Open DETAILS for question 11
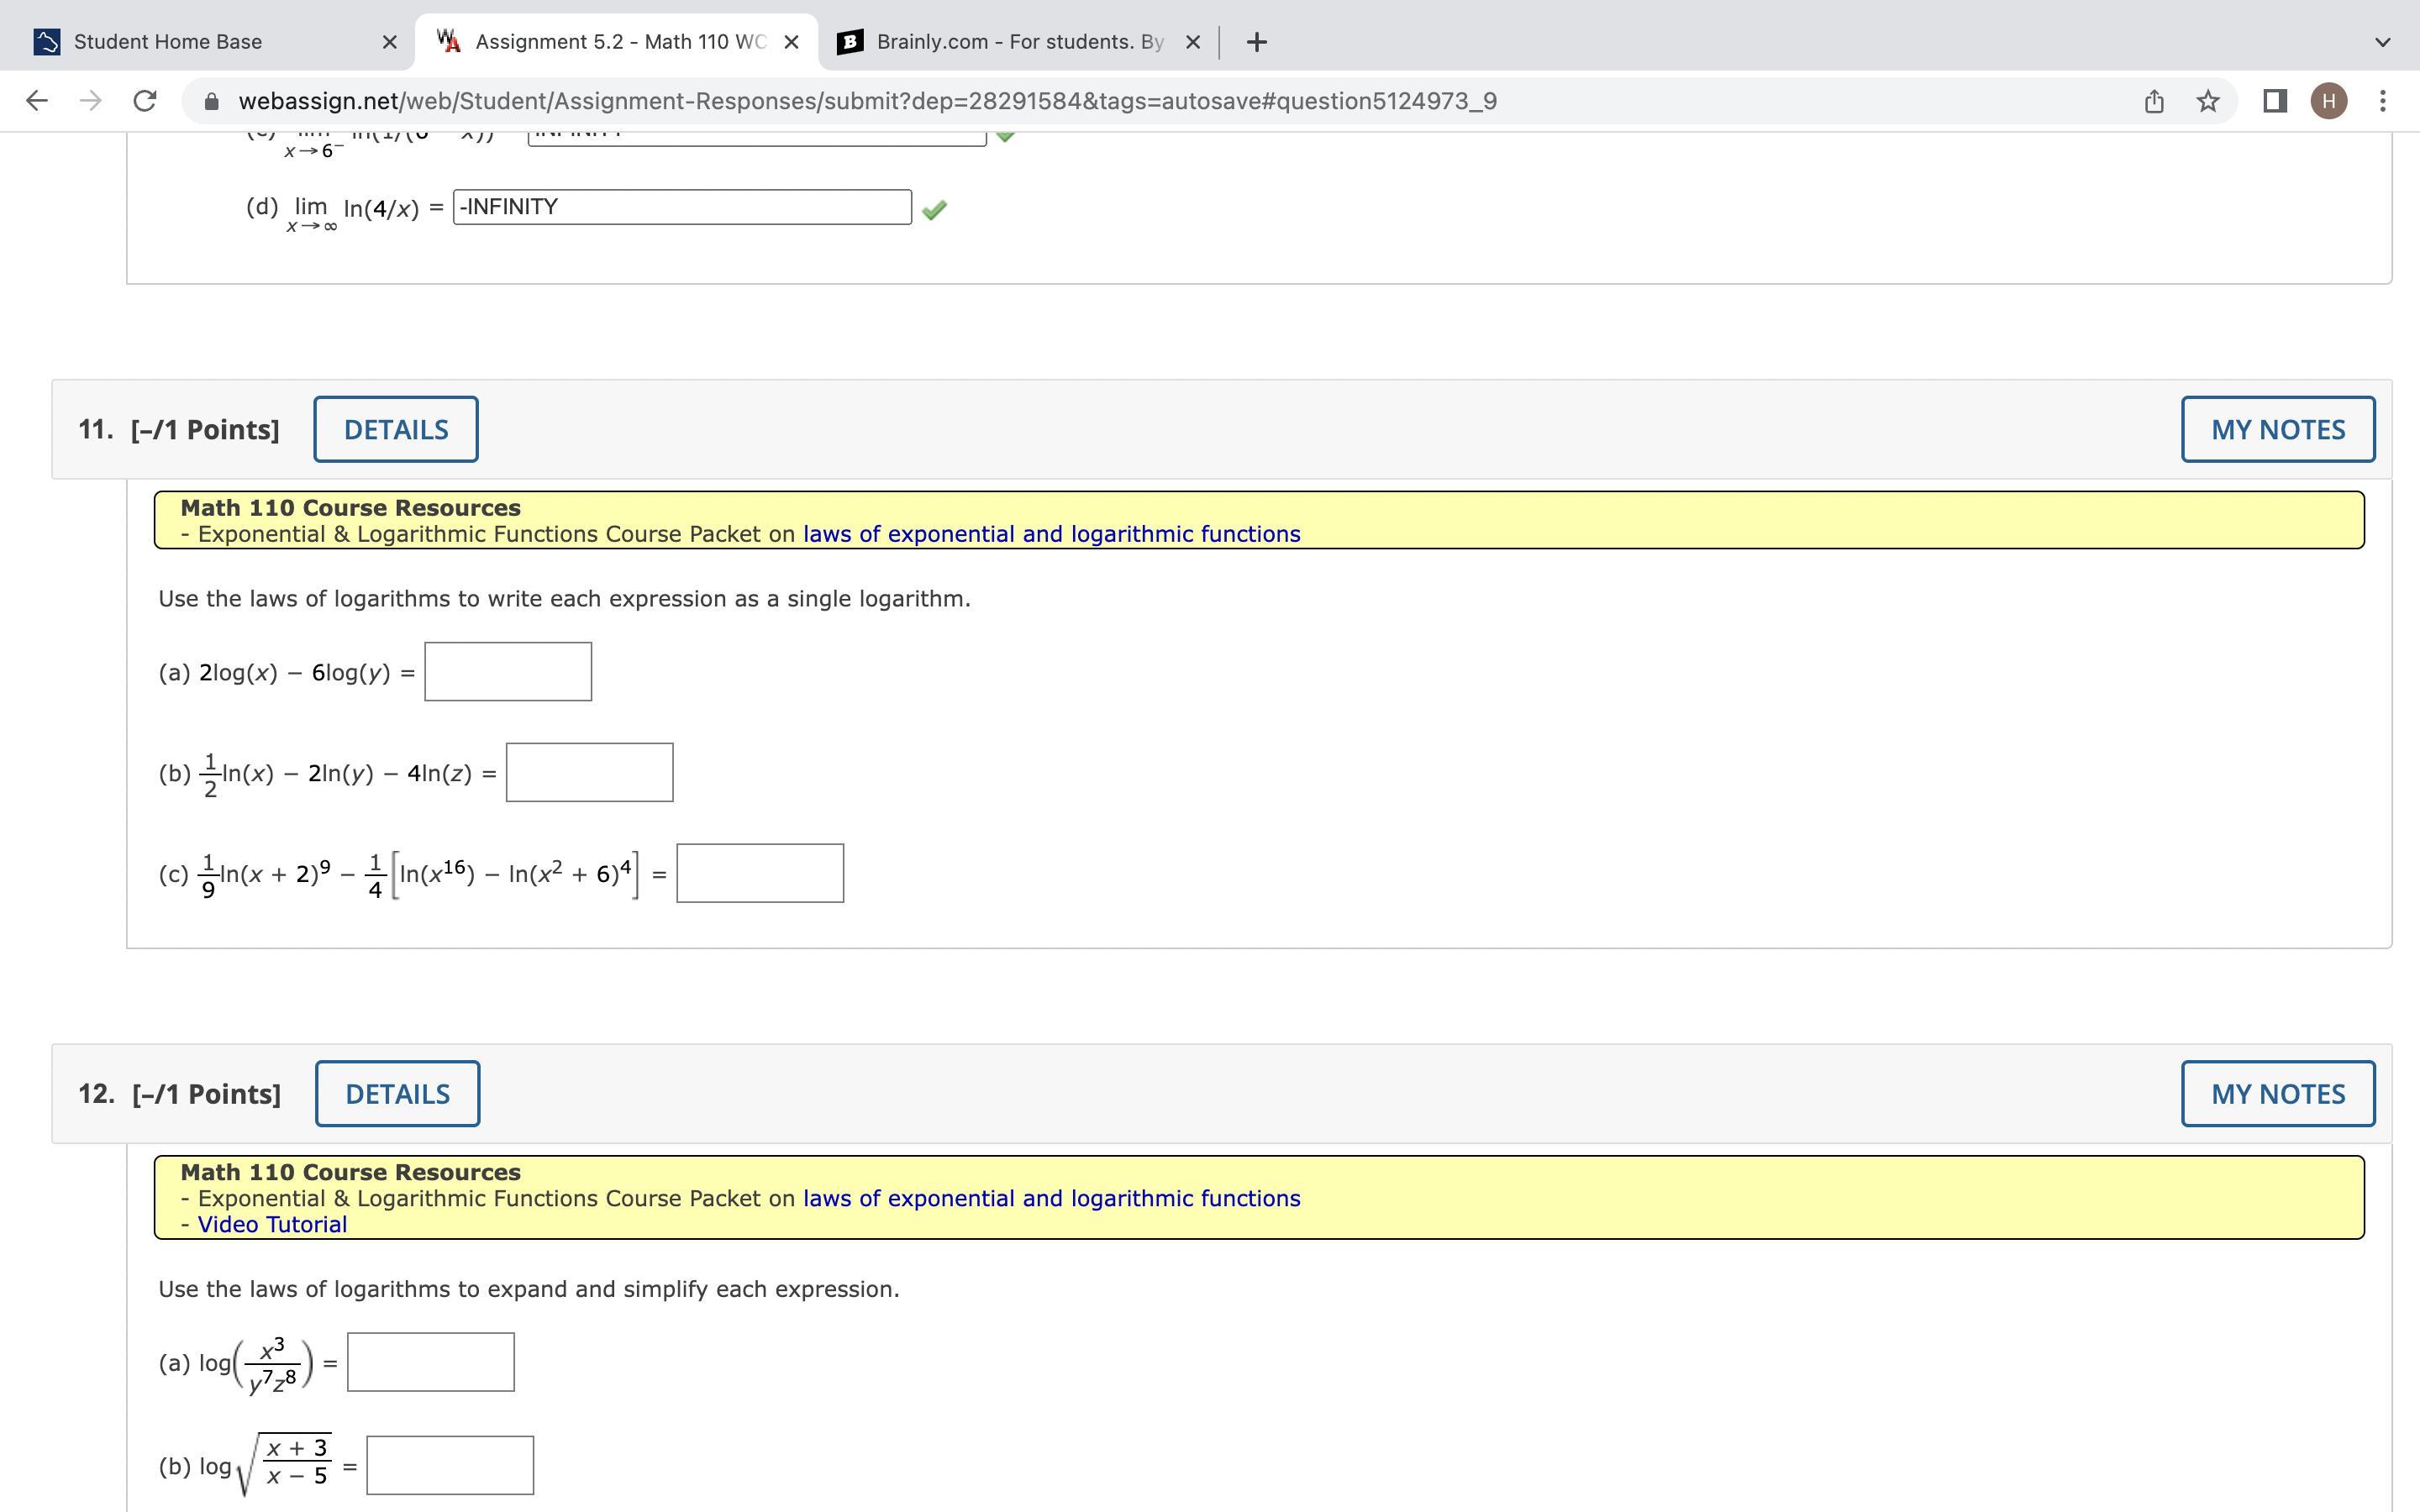Viewport: 2420px width, 1512px height. click(x=396, y=429)
